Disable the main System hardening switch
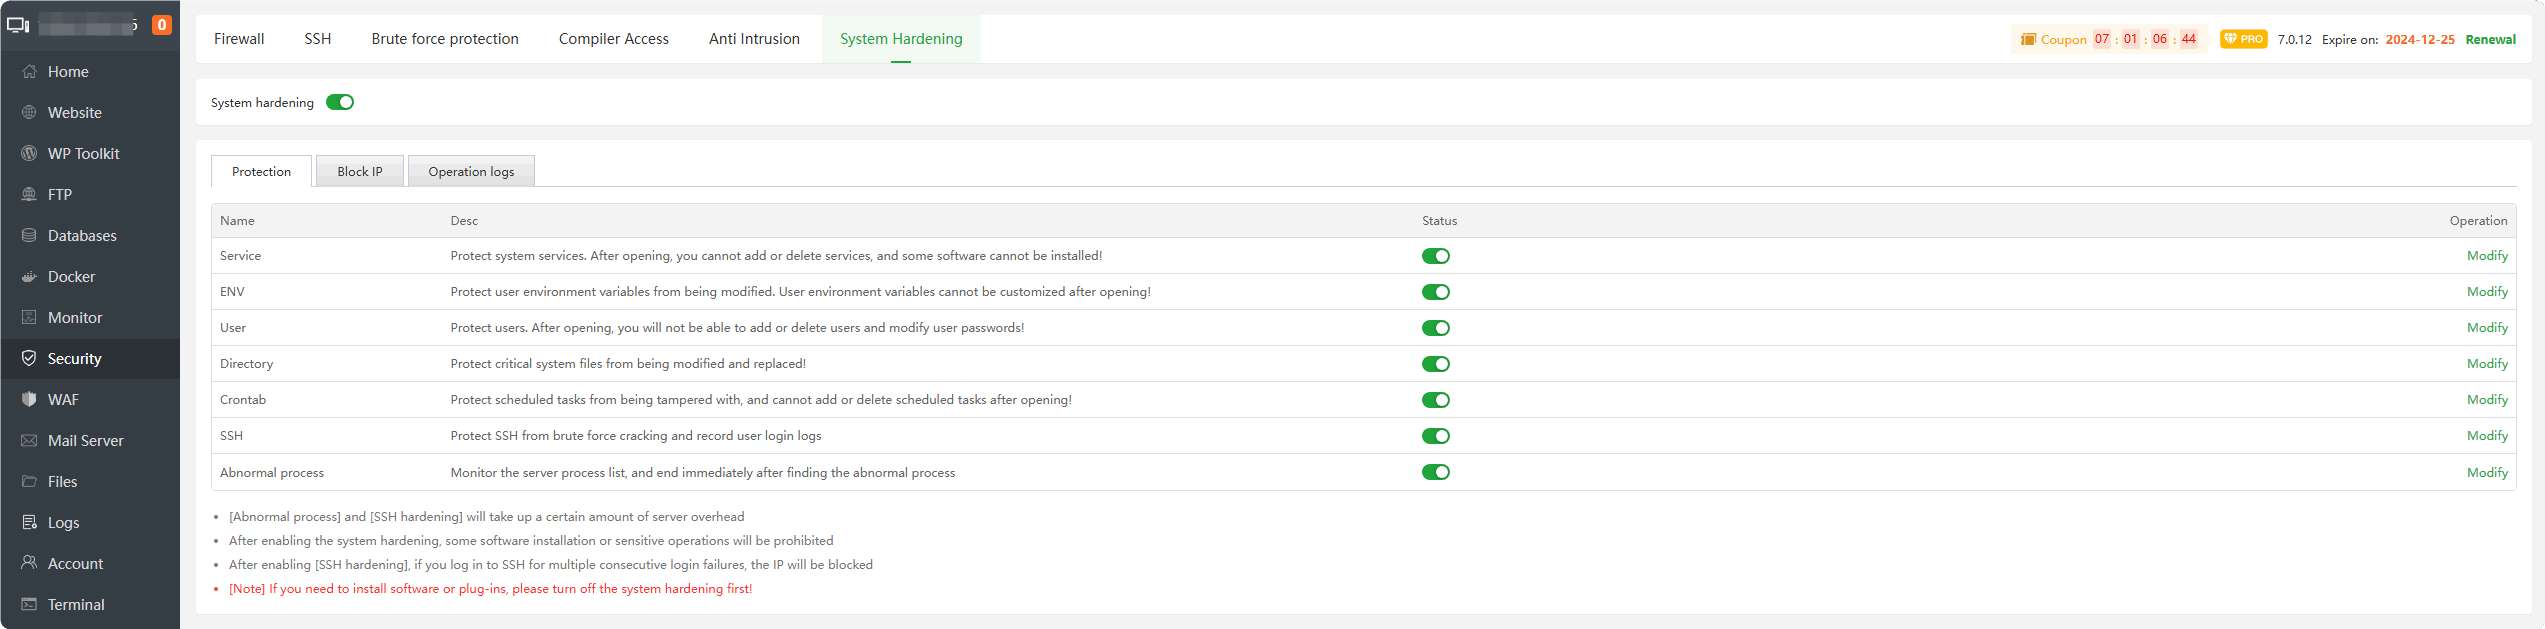 pos(340,102)
